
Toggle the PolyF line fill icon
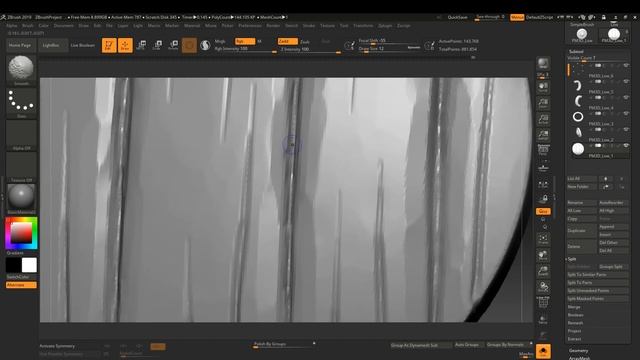[543, 302]
